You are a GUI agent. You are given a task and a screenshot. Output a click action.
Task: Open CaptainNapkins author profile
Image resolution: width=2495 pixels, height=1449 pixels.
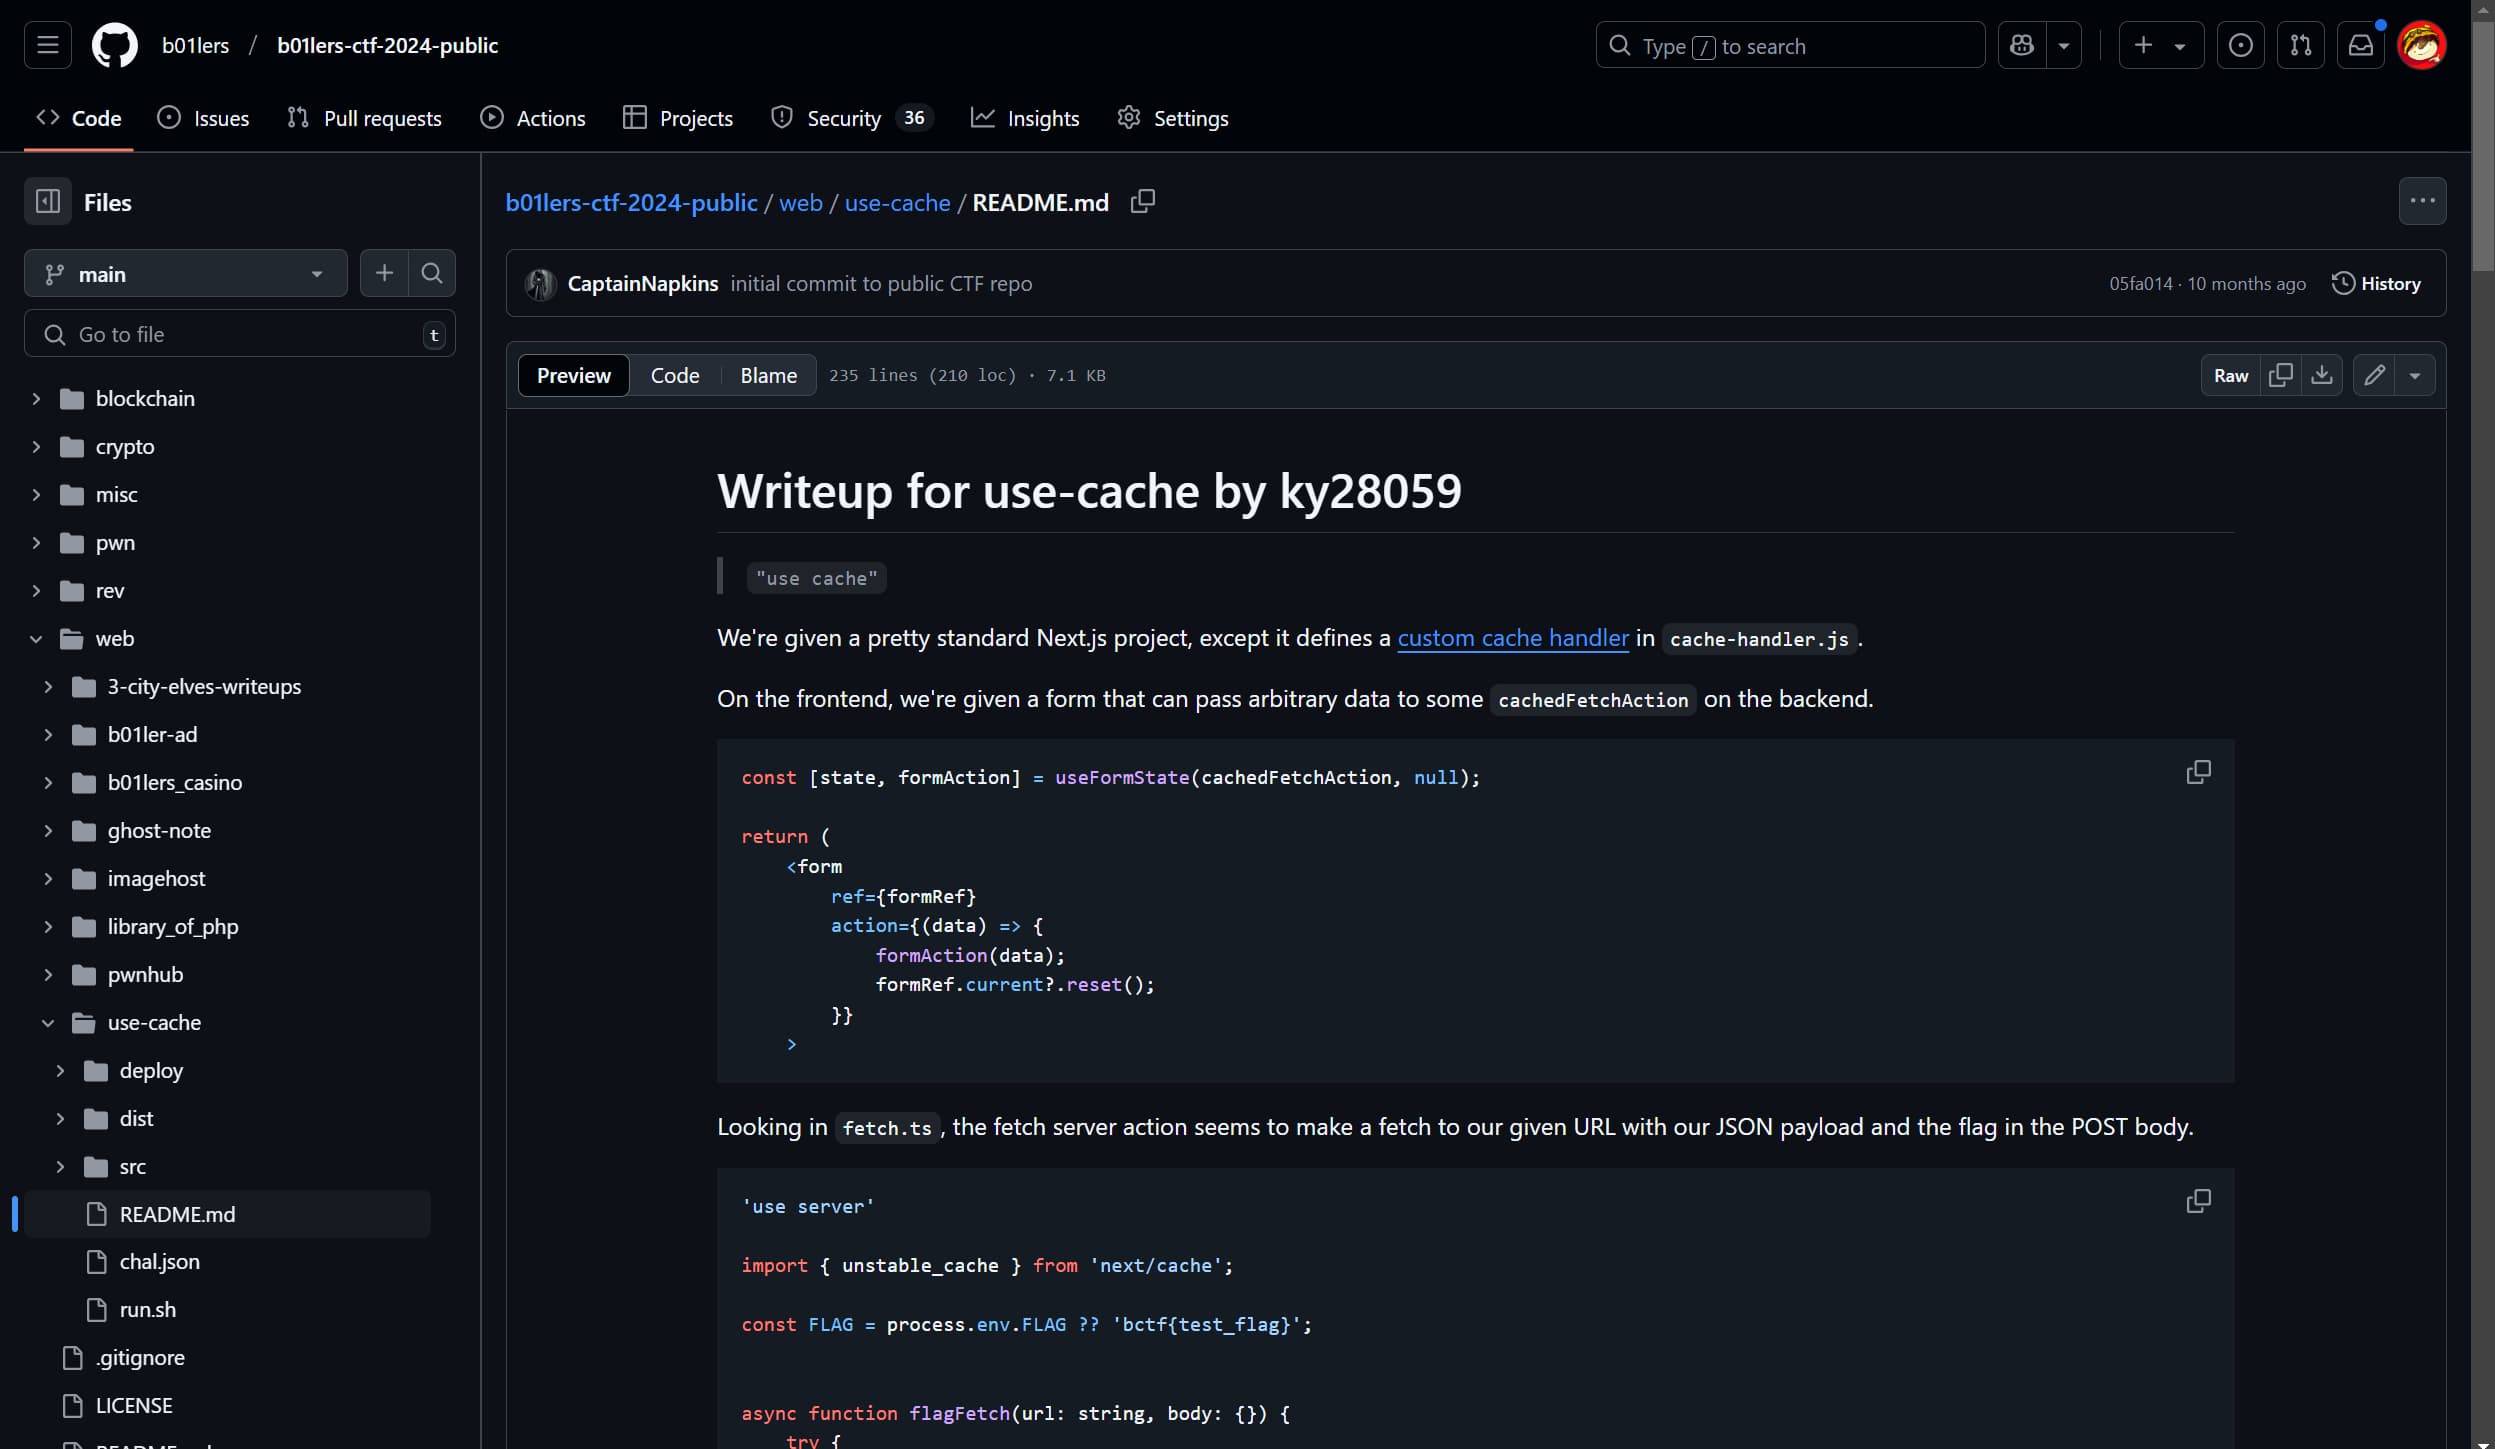[642, 284]
